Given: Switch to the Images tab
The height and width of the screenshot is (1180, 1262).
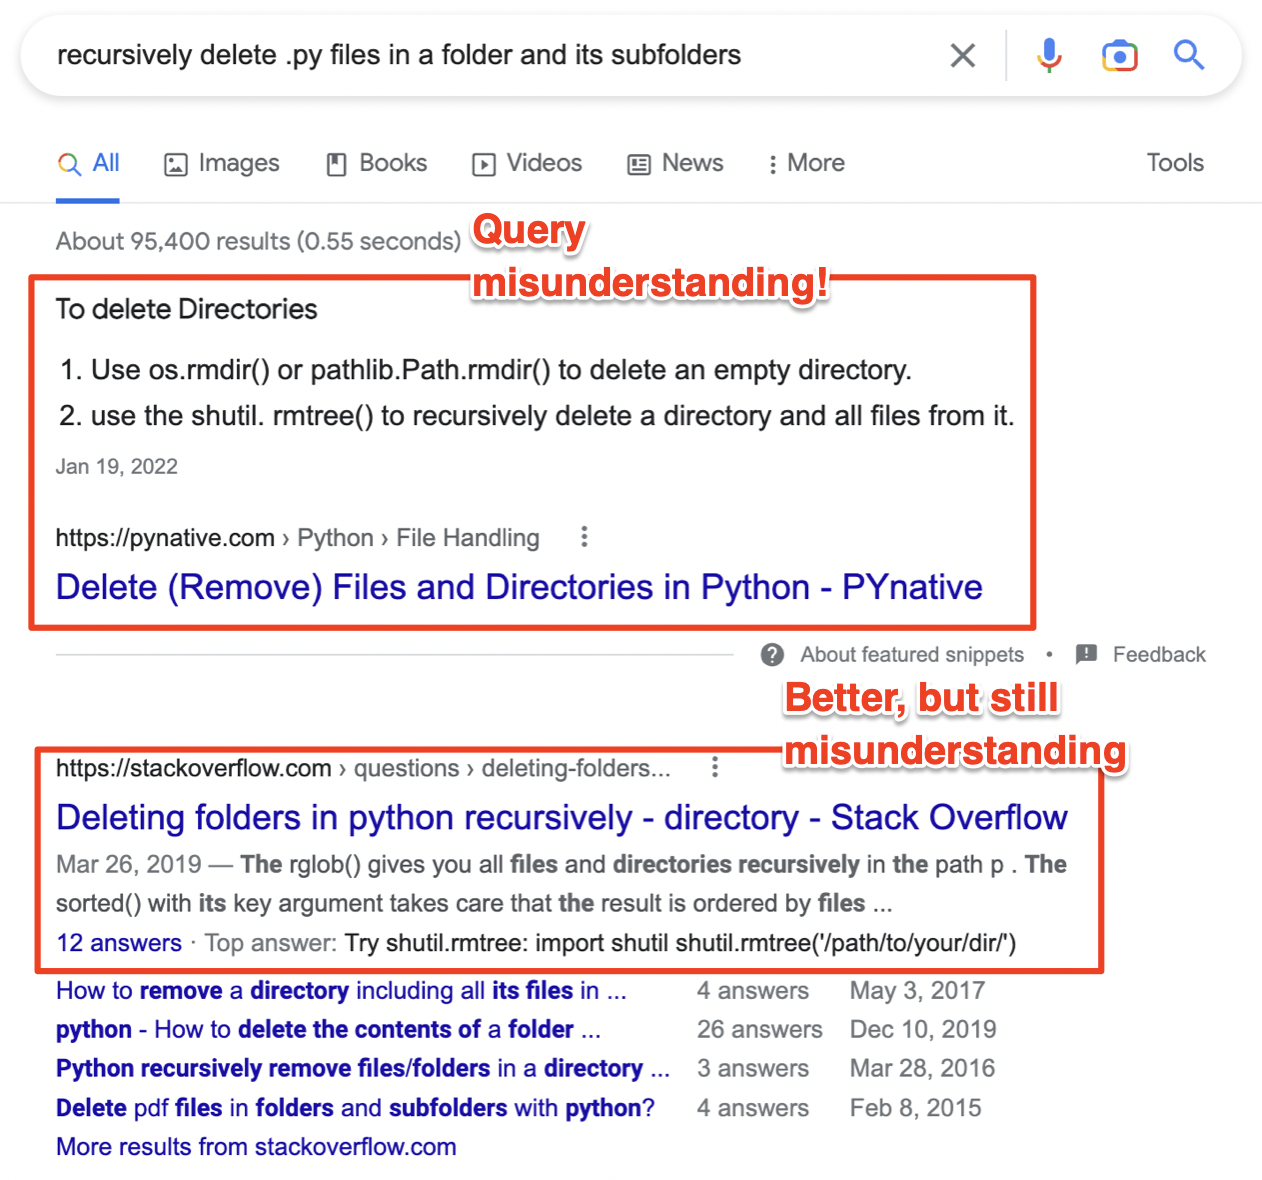Looking at the screenshot, I should coord(221,163).
